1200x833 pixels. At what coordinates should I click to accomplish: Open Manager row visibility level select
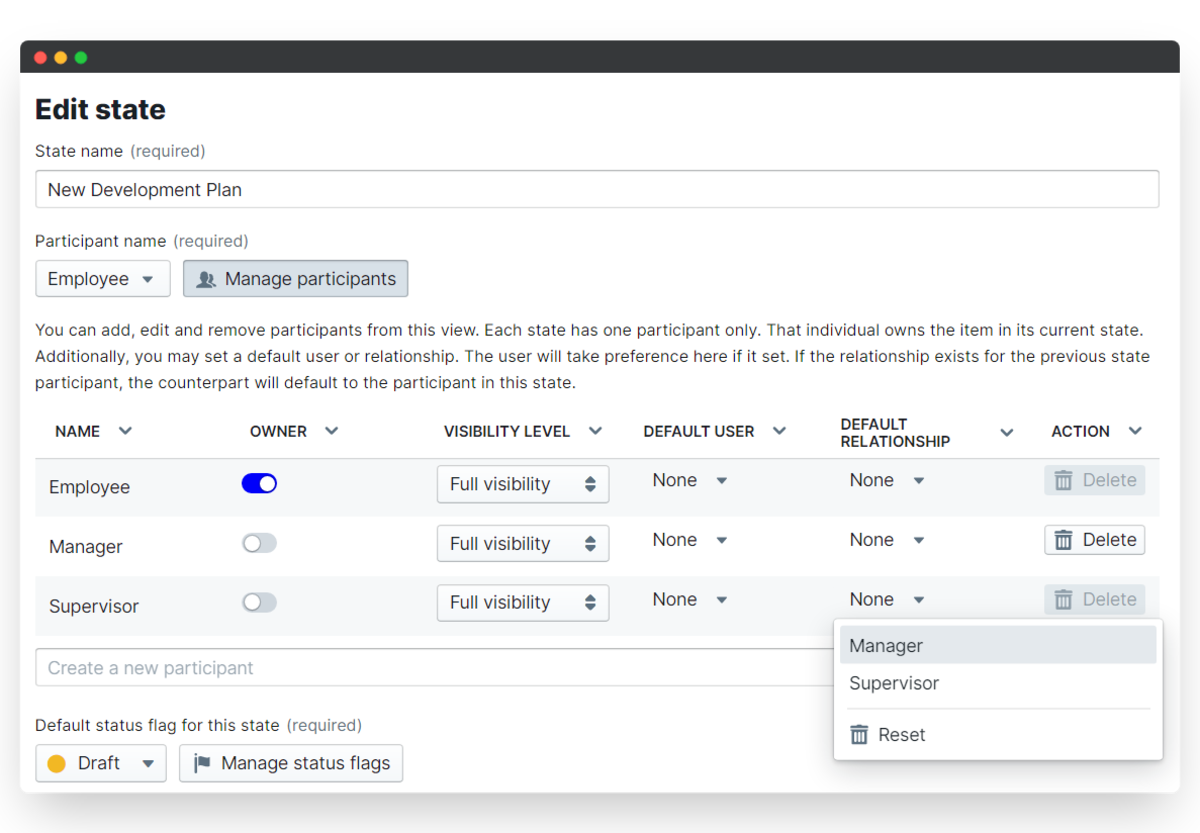pyautogui.click(x=523, y=544)
